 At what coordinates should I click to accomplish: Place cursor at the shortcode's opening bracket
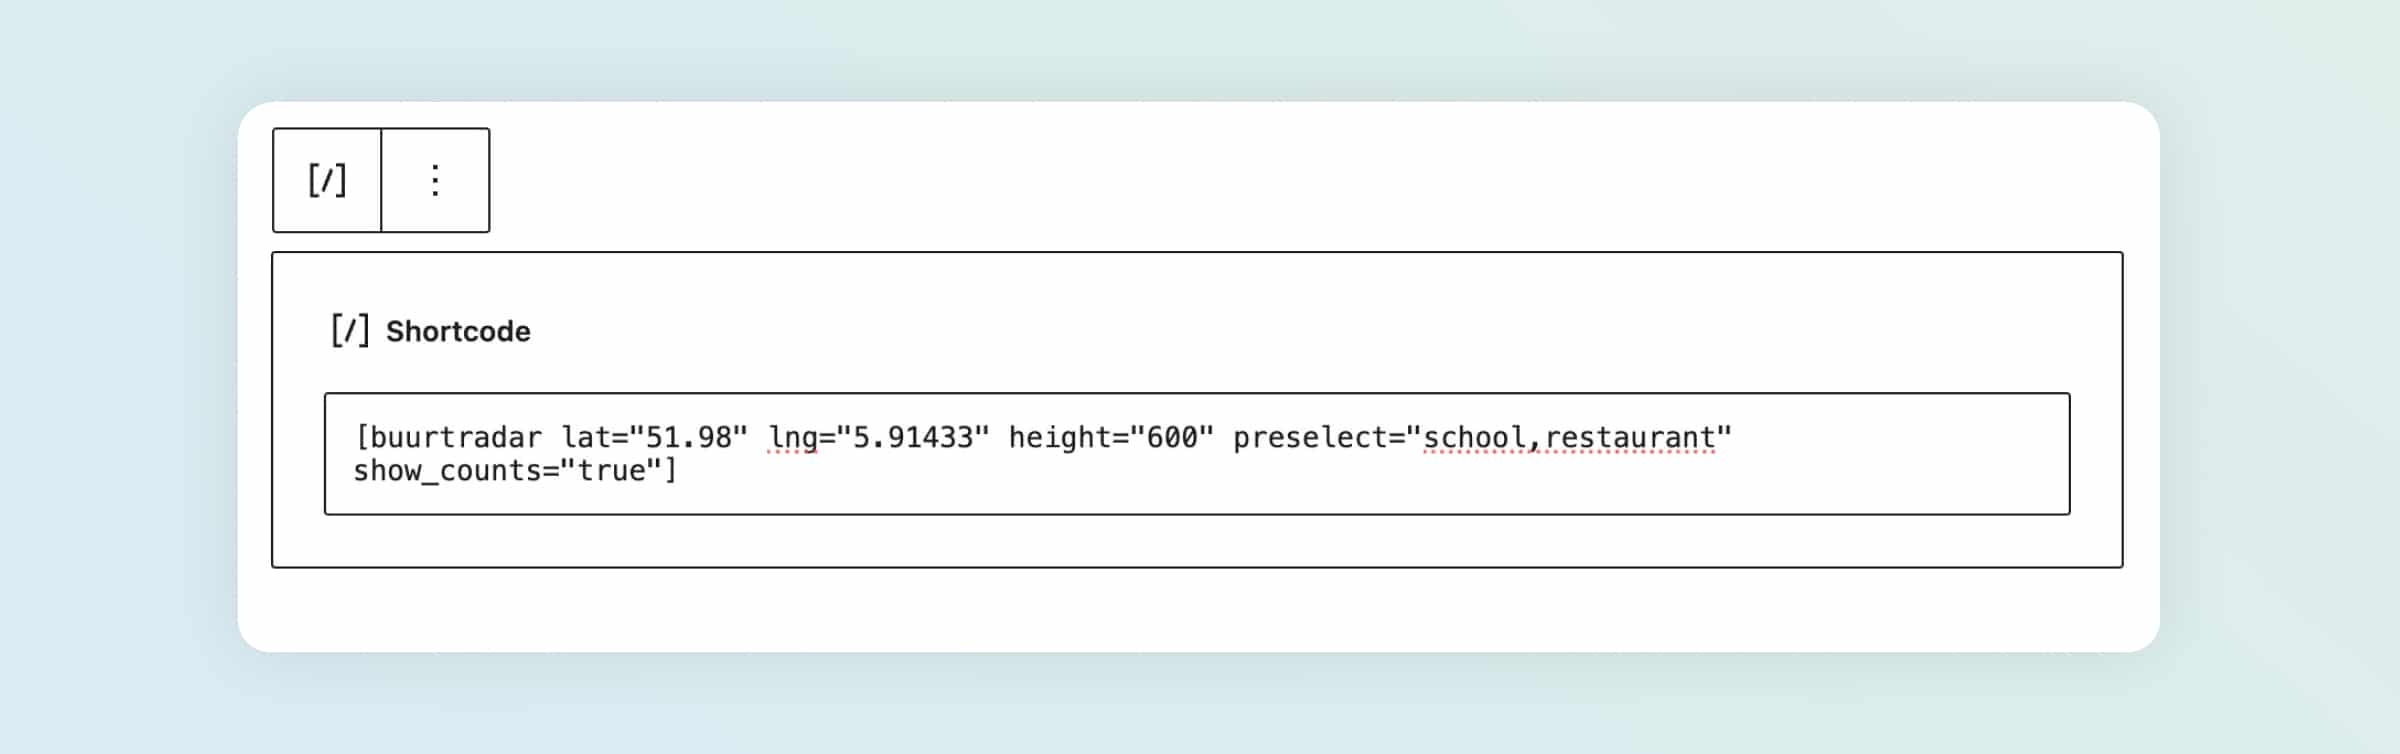[x=362, y=438]
